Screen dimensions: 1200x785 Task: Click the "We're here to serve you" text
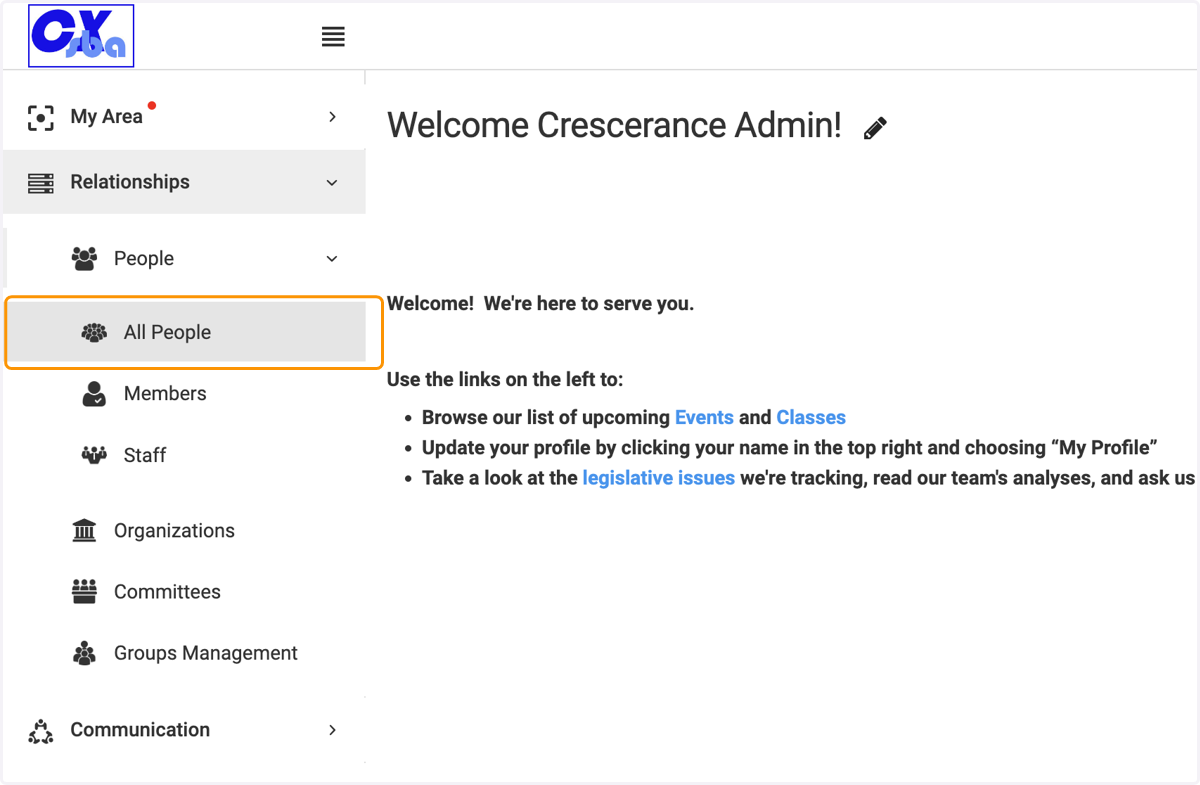589,303
